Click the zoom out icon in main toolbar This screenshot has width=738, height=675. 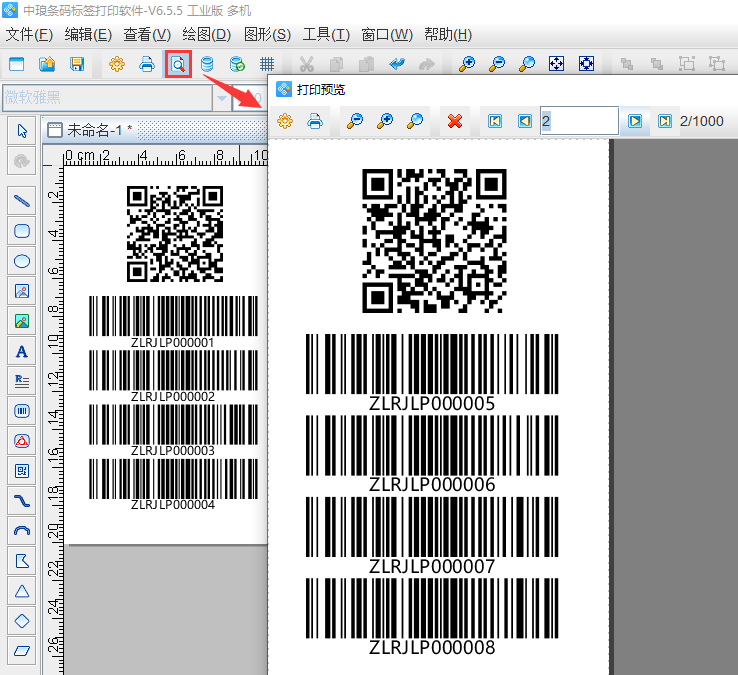coord(497,64)
